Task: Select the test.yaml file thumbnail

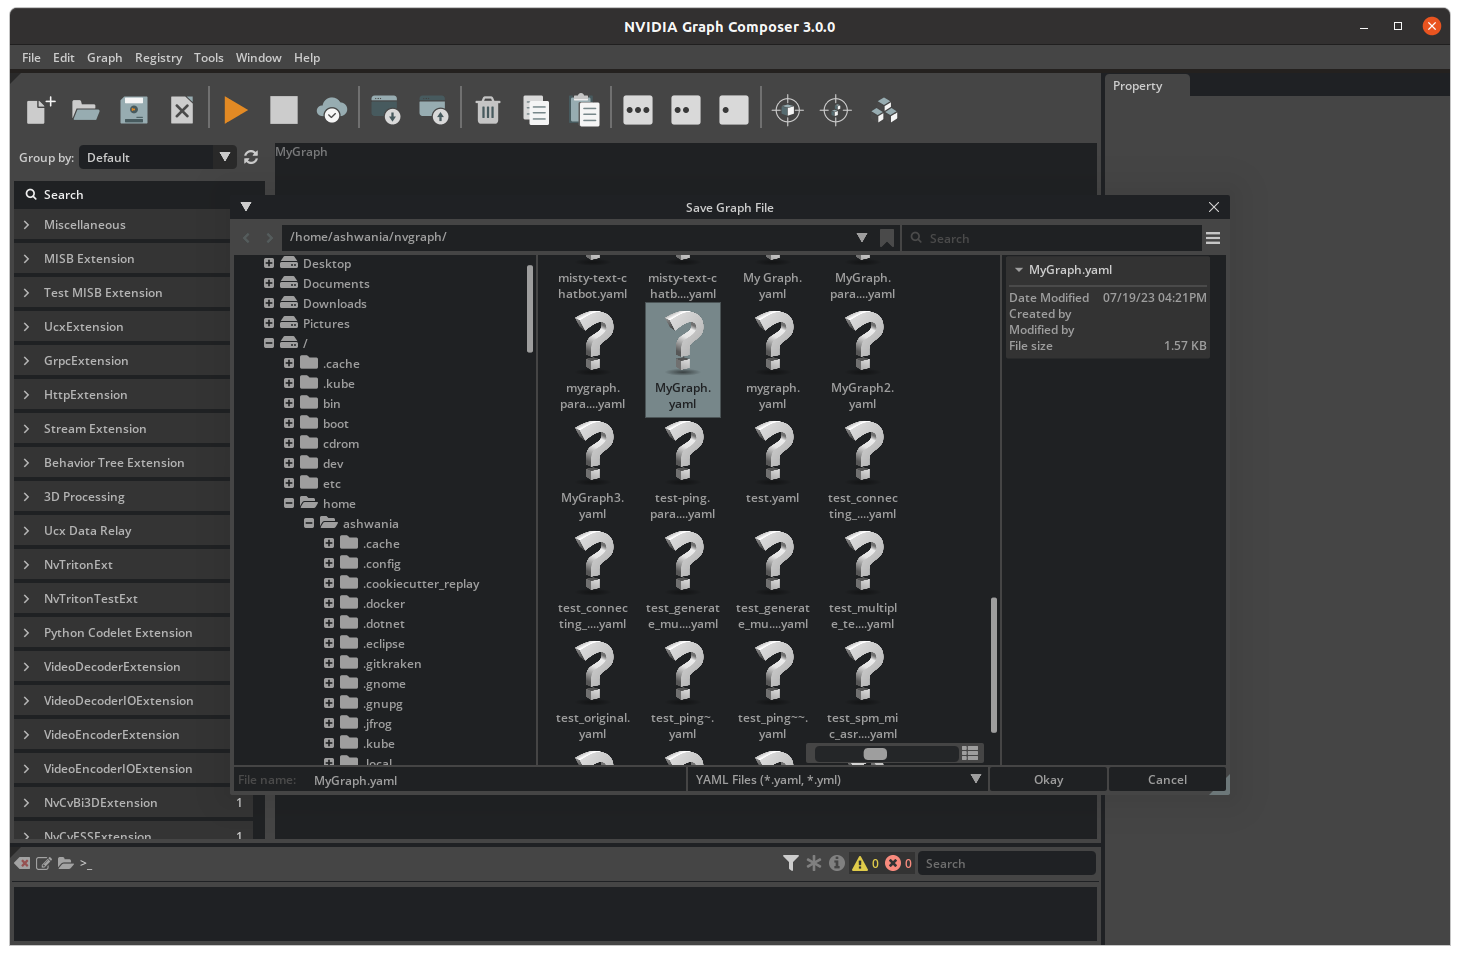Action: click(772, 470)
